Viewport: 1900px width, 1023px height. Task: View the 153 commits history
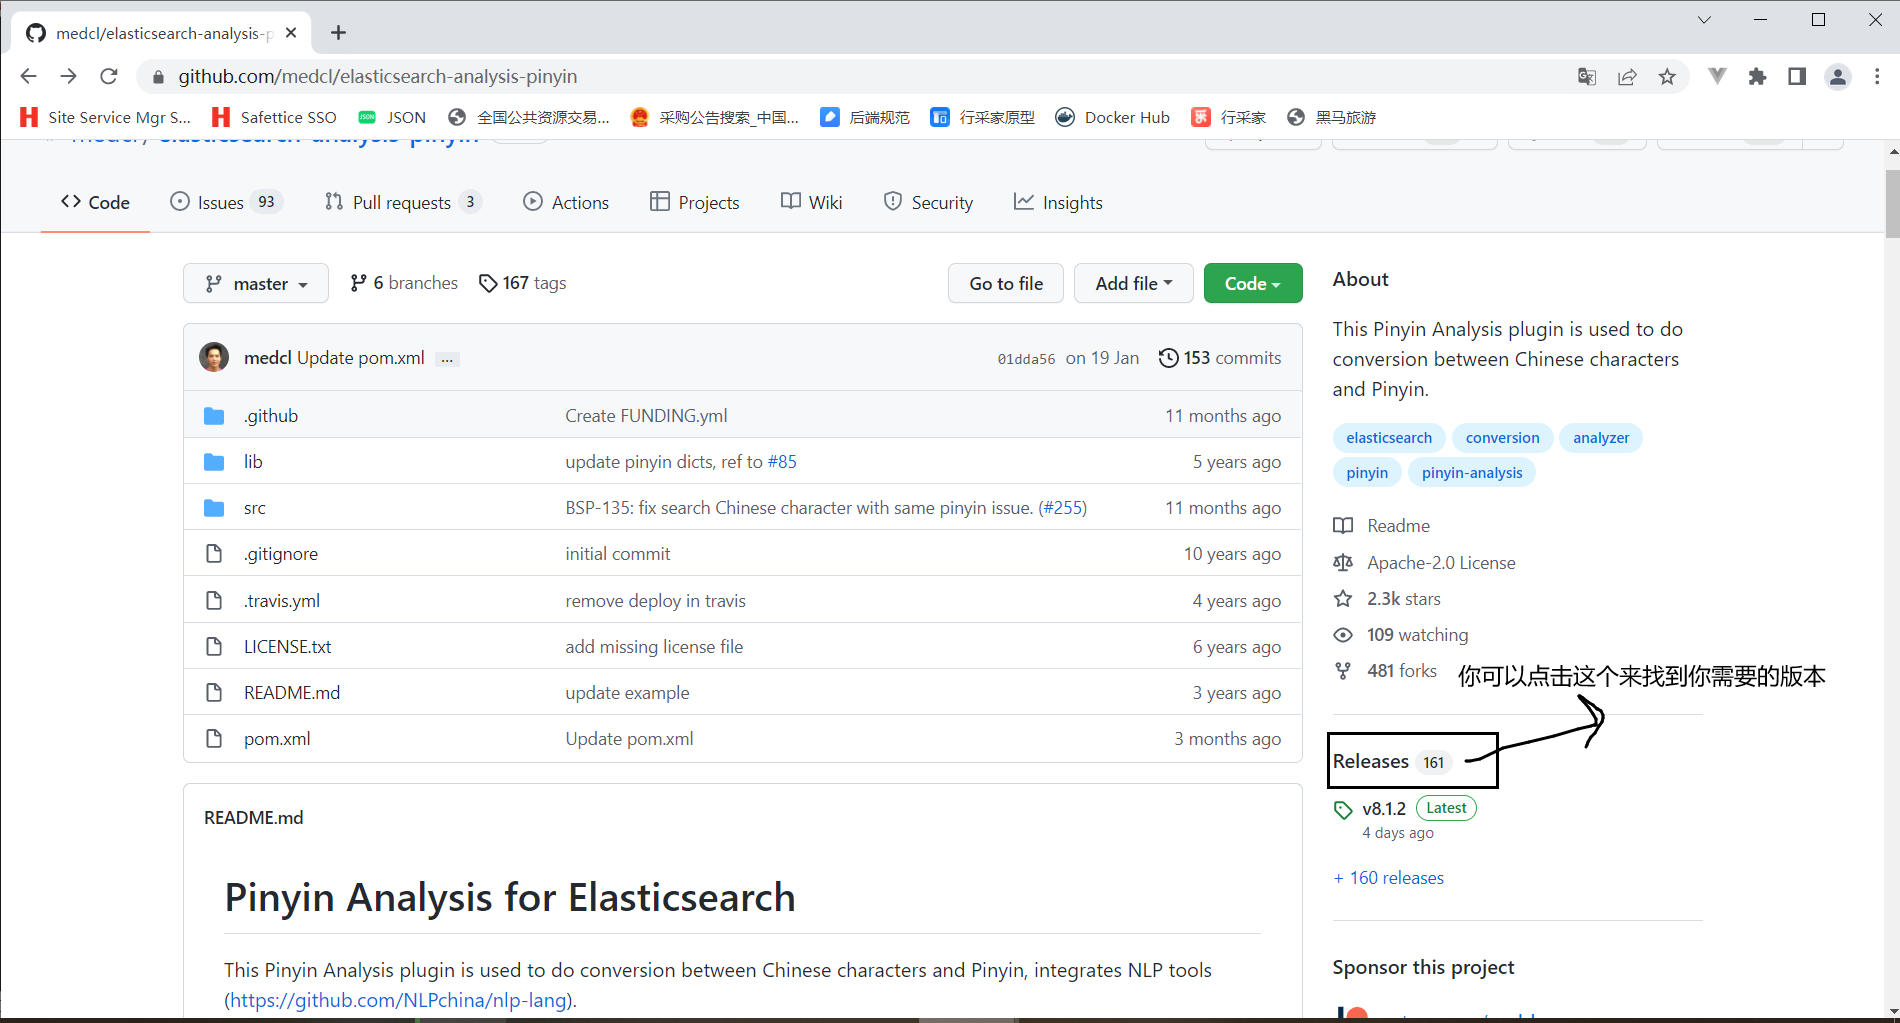(1220, 357)
